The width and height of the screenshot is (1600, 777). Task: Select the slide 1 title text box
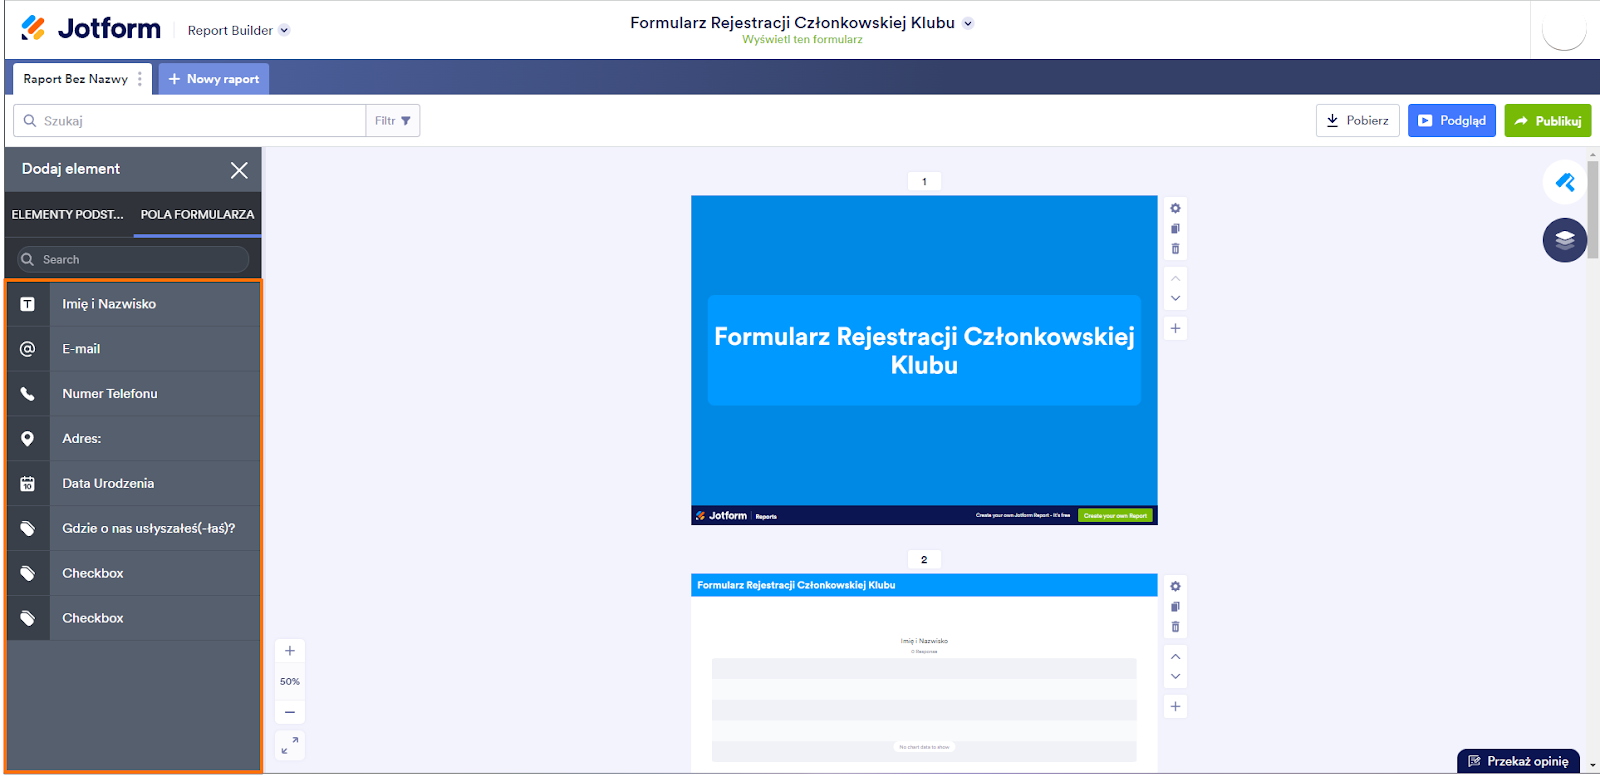click(x=924, y=350)
